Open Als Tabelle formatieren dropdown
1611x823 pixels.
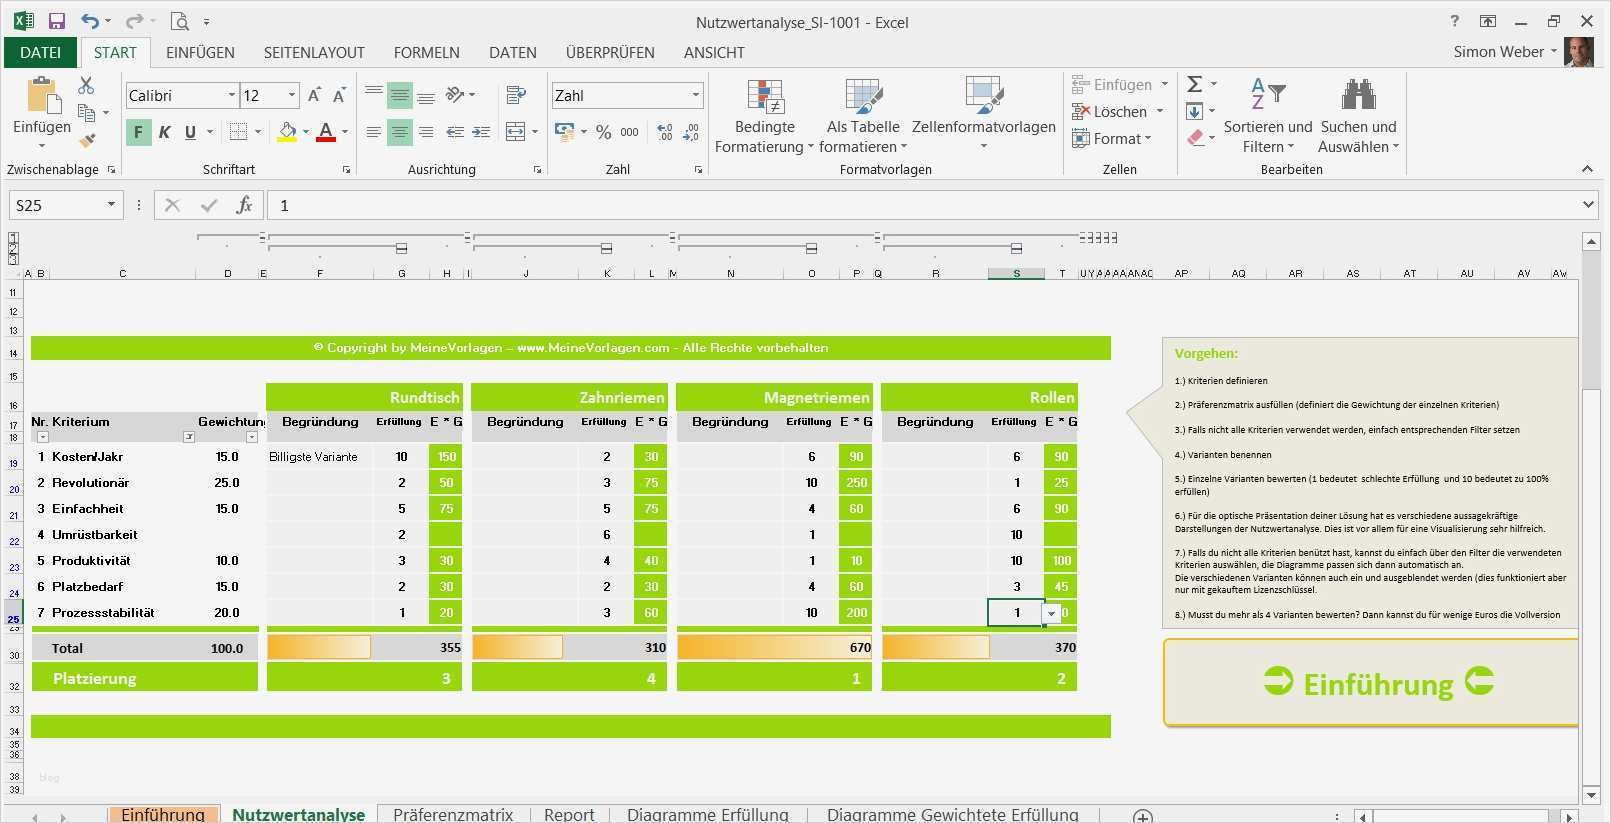pos(863,116)
